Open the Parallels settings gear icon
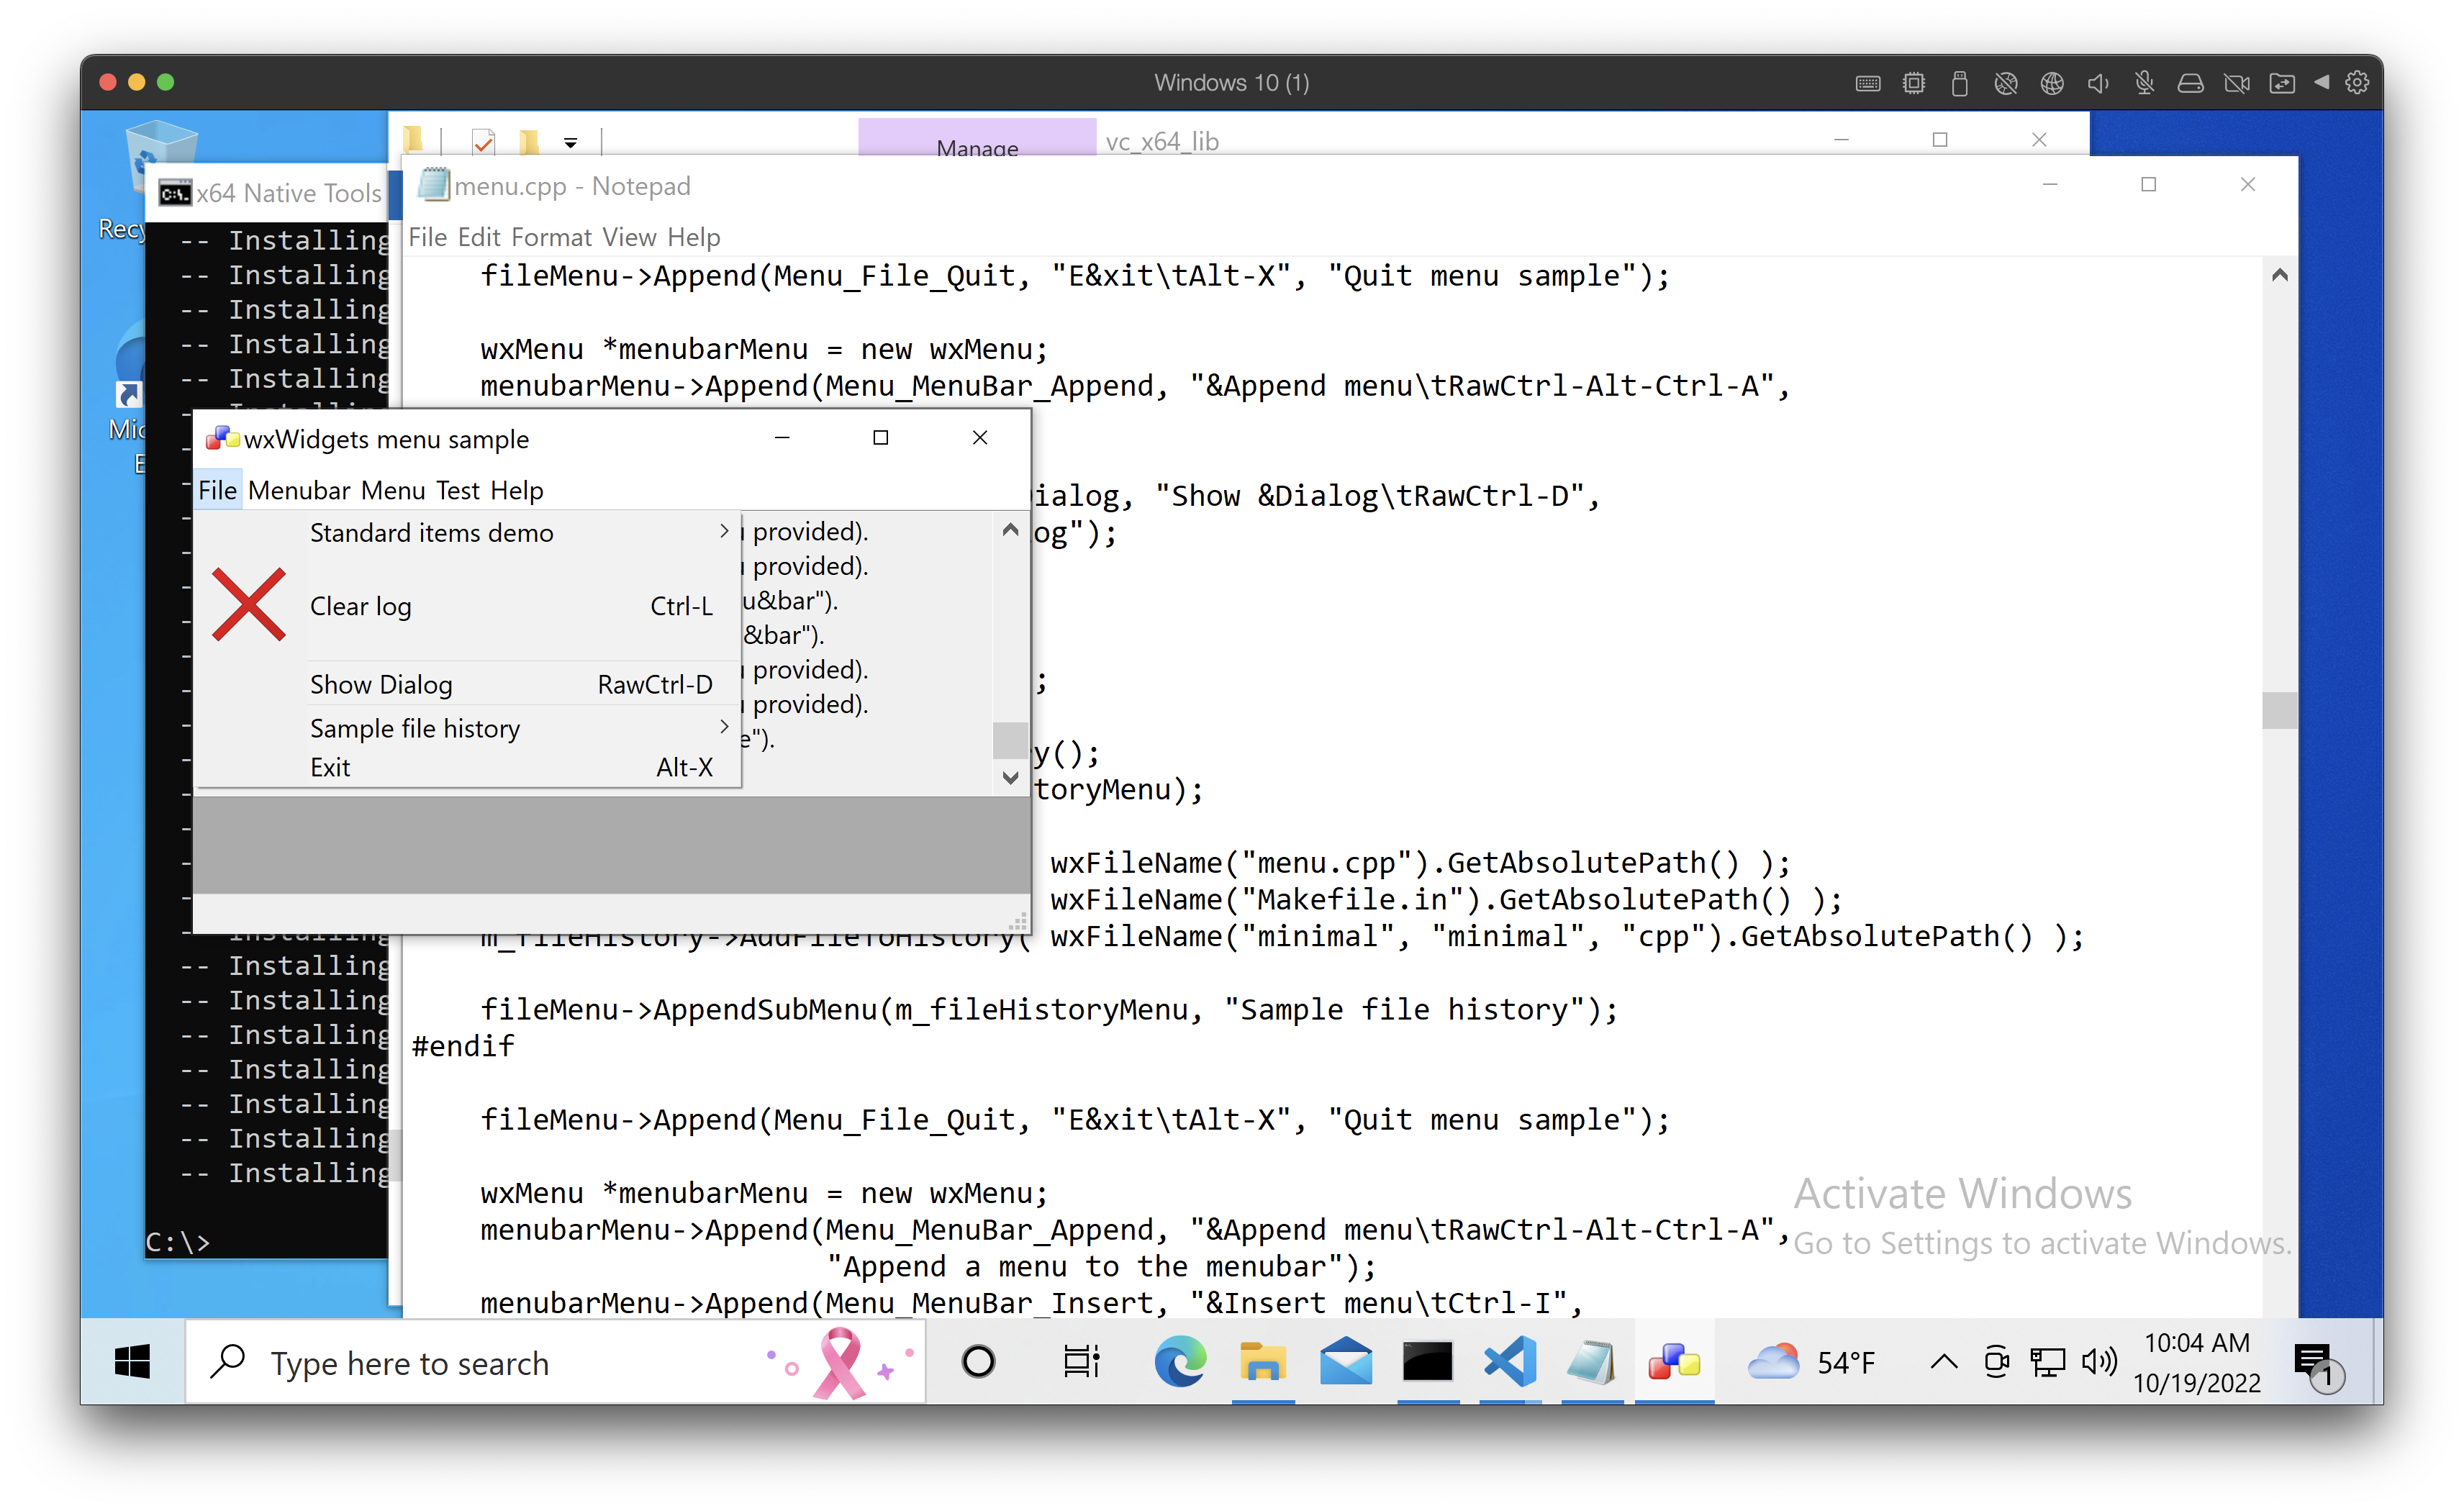The image size is (2464, 1511). click(x=2357, y=83)
